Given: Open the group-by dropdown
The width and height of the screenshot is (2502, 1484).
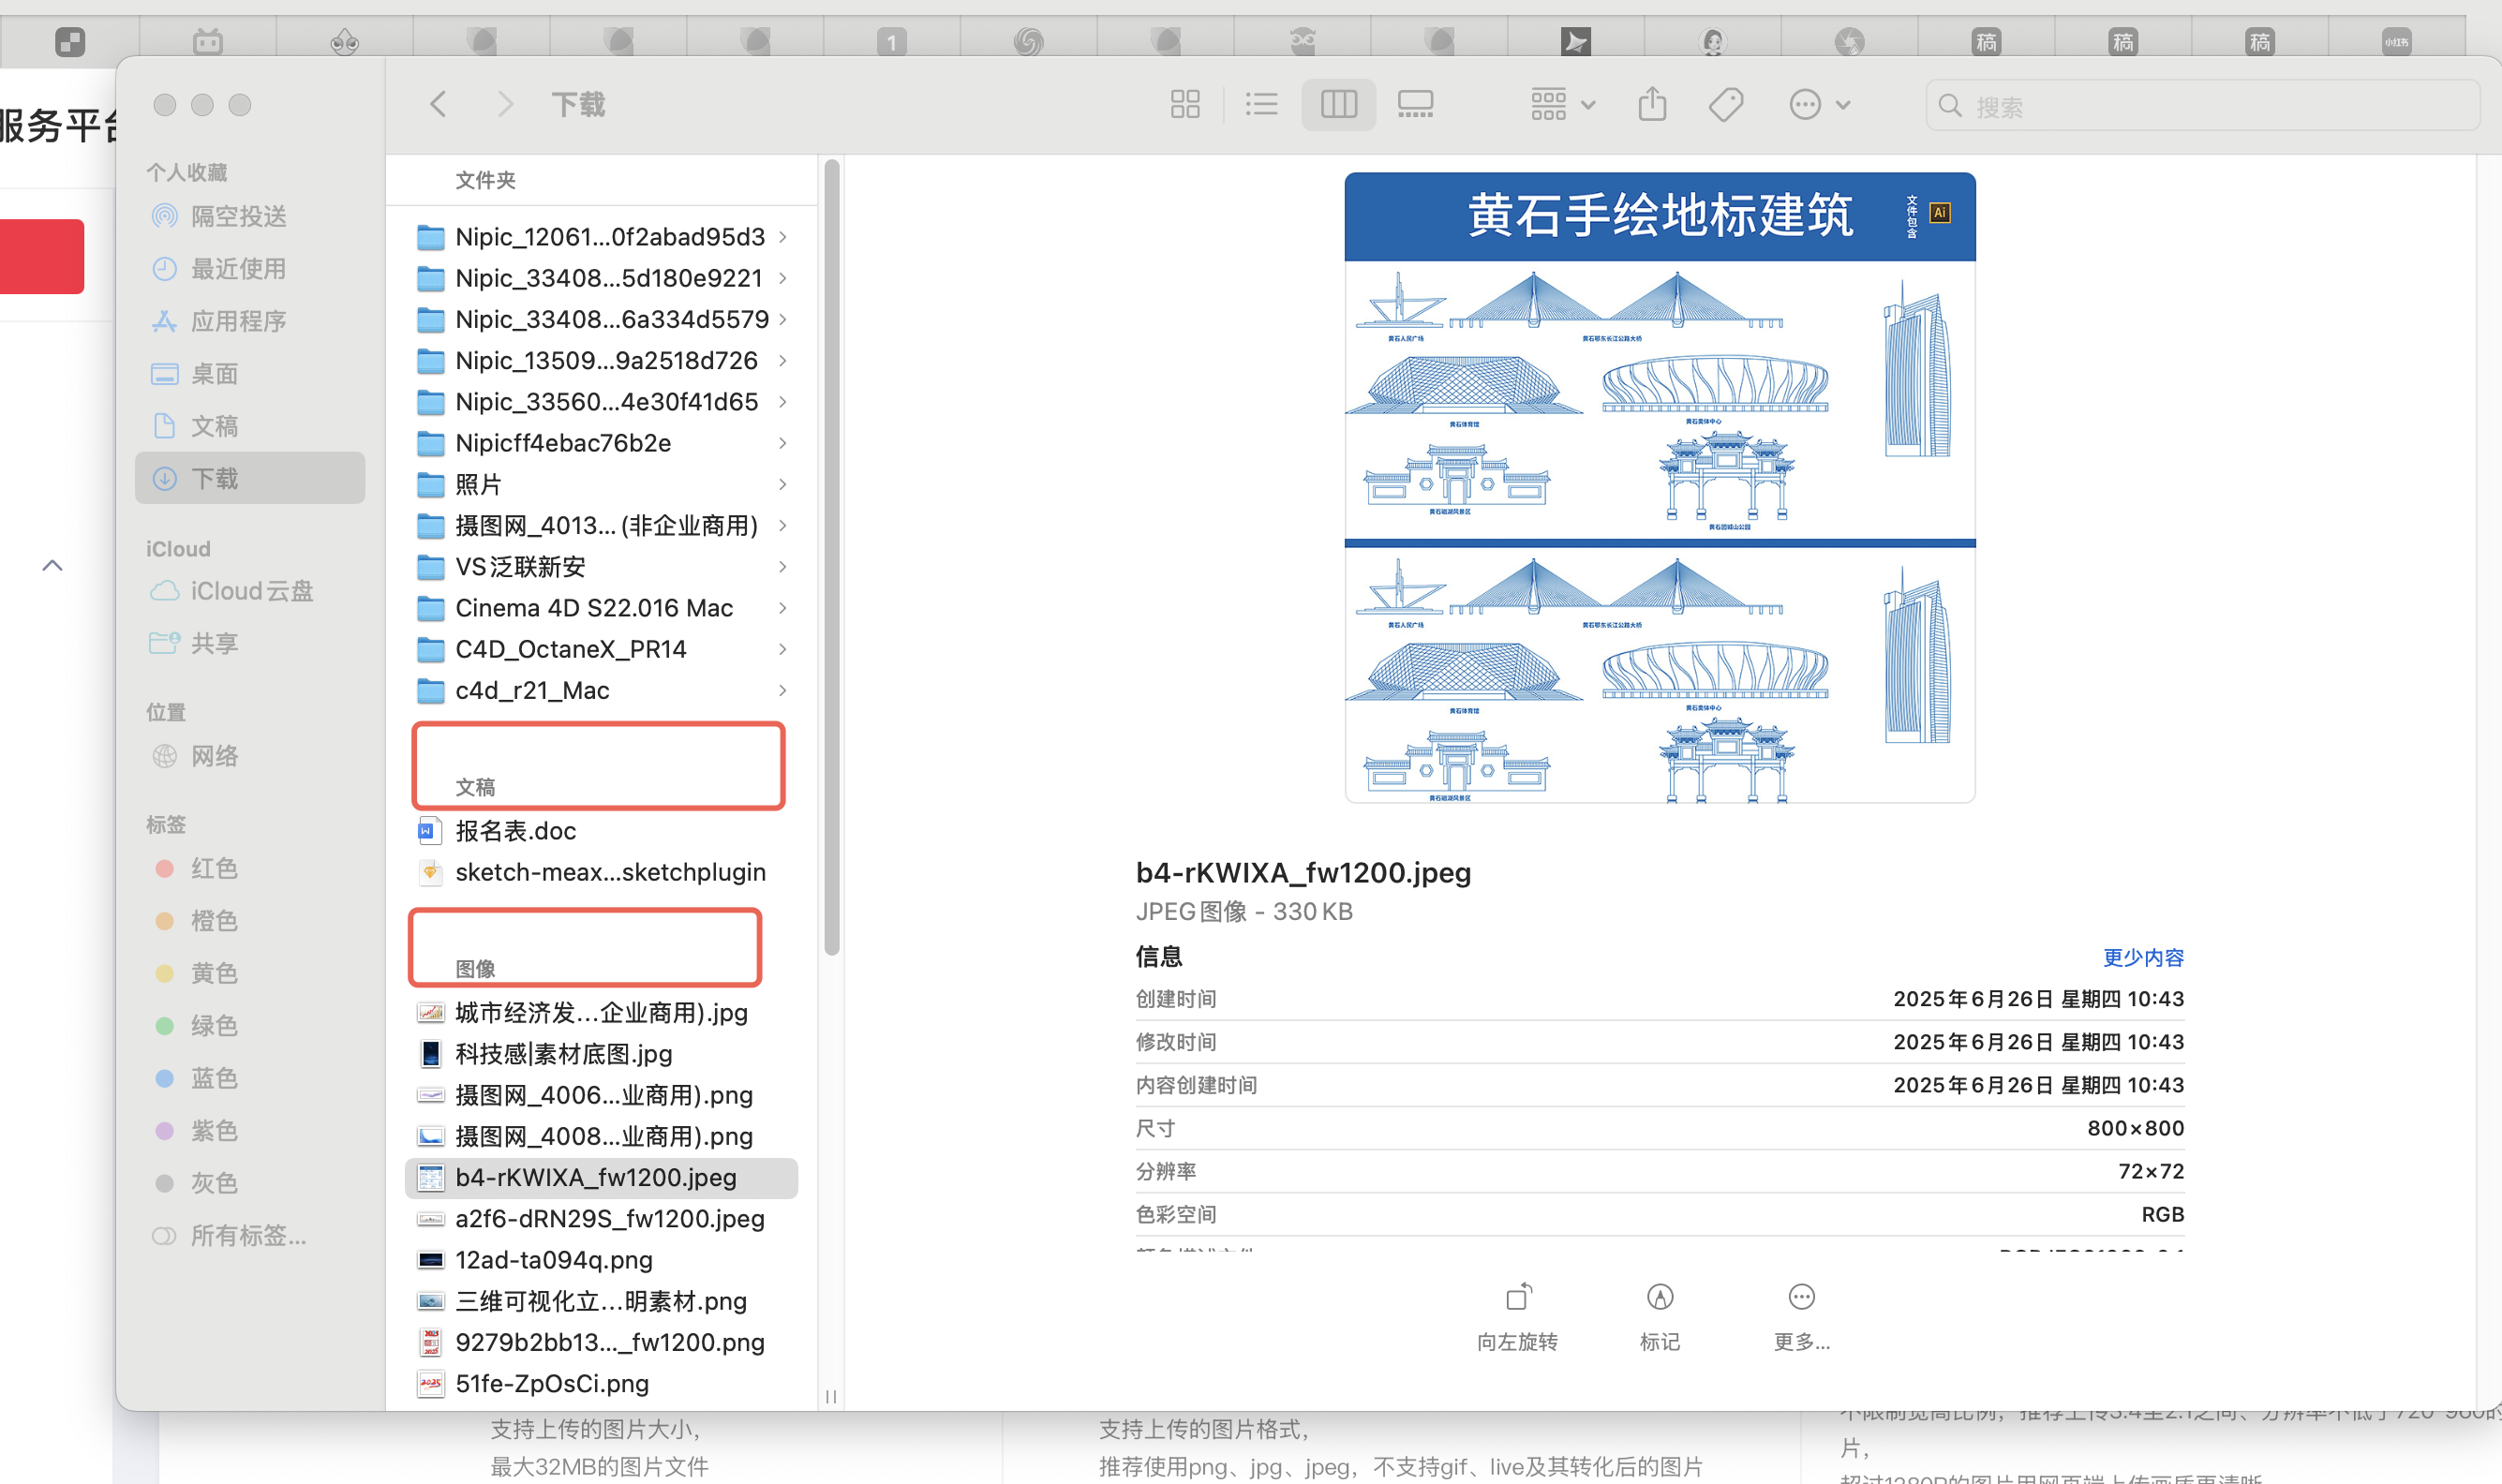Looking at the screenshot, I should coord(1562,104).
